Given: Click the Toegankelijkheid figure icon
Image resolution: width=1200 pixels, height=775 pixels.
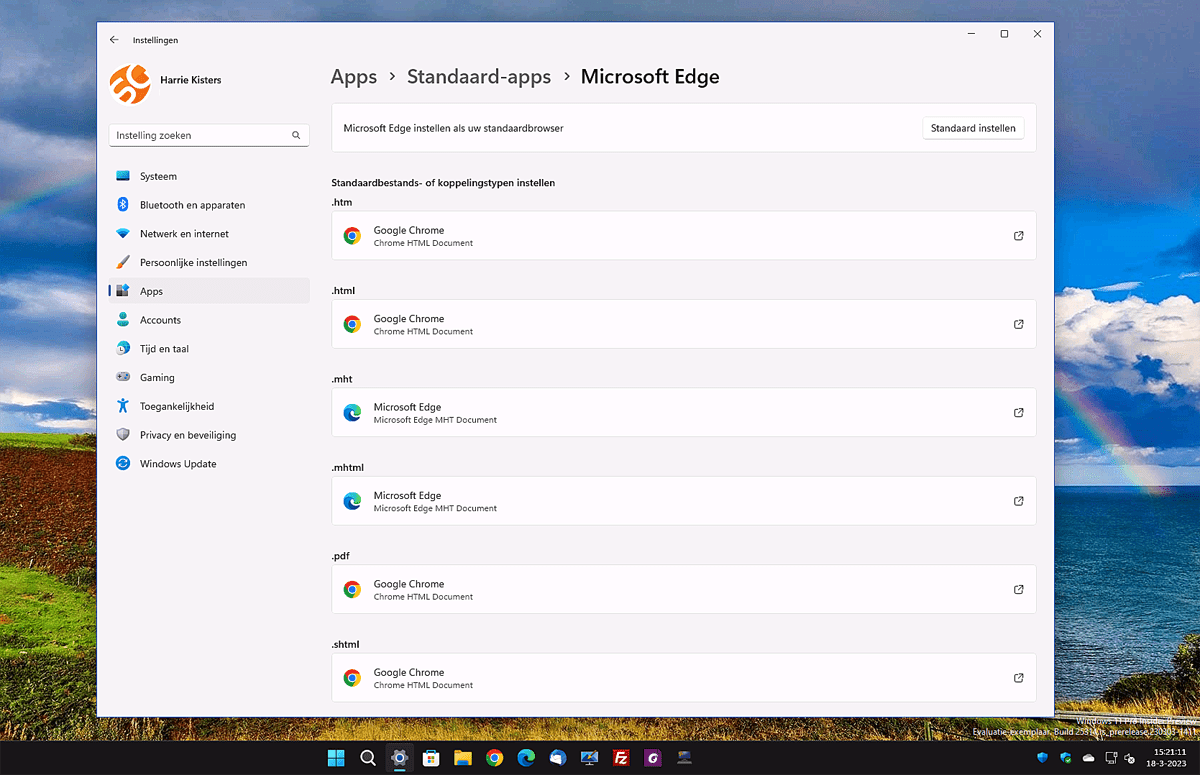Looking at the screenshot, I should tap(123, 406).
